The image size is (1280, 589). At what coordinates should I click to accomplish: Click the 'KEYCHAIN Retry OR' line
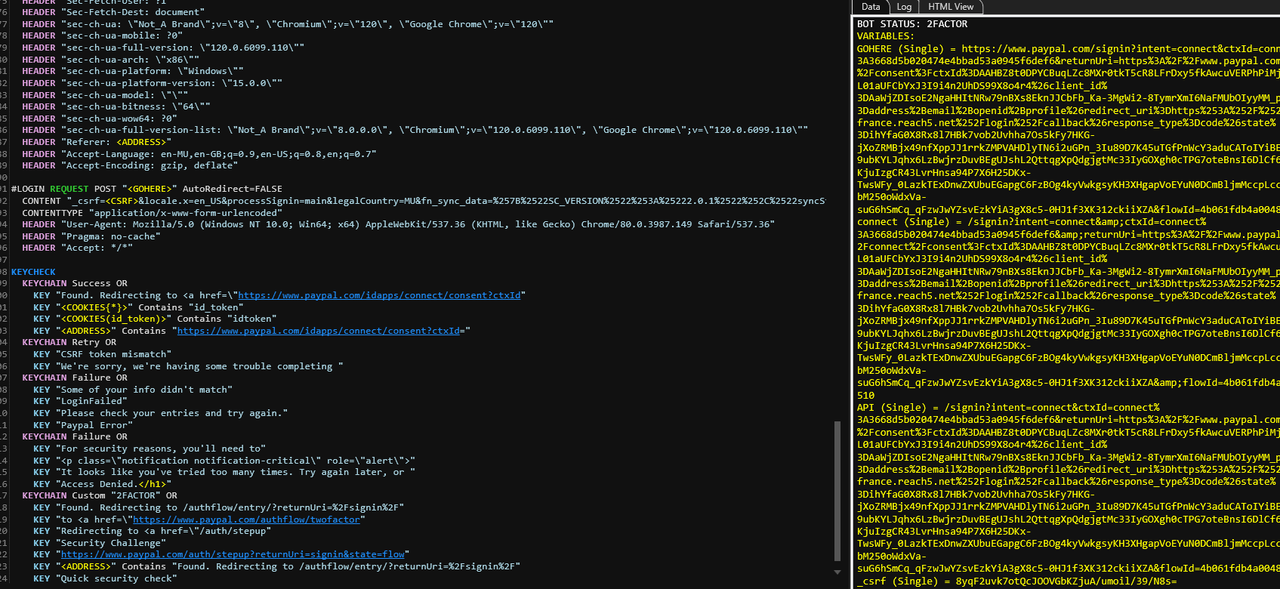[69, 342]
